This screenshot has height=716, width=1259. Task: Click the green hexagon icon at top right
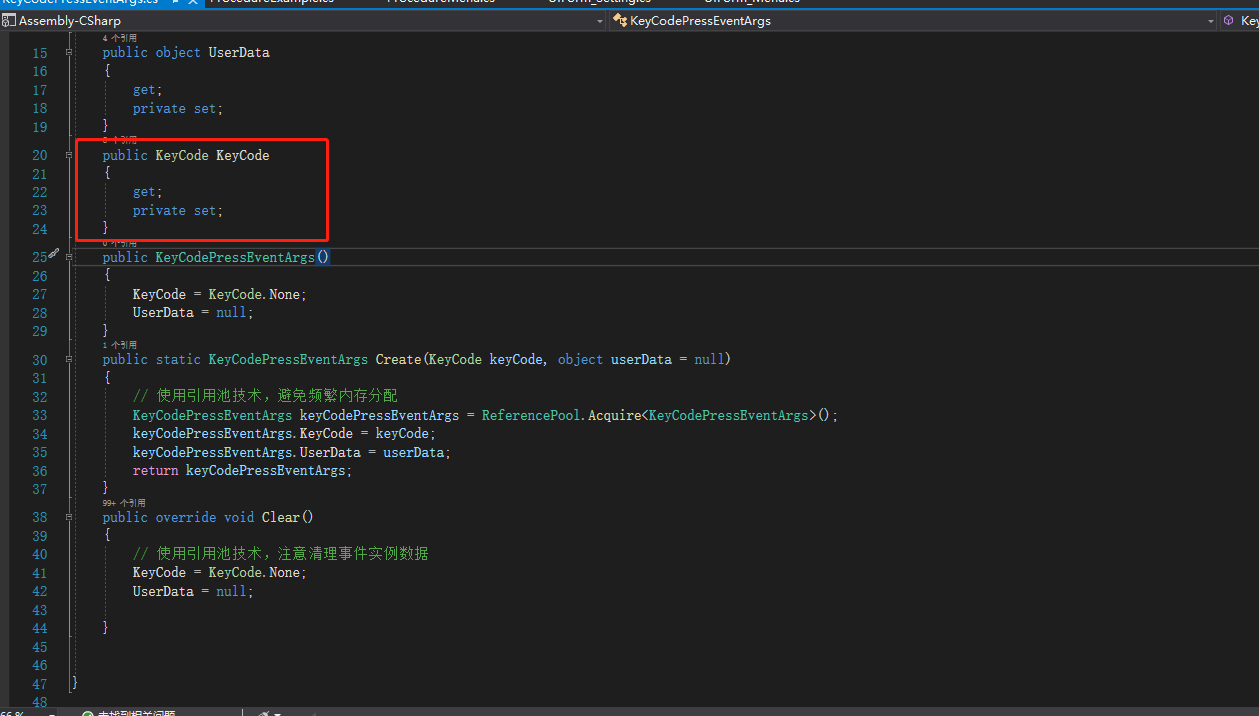click(1227, 19)
